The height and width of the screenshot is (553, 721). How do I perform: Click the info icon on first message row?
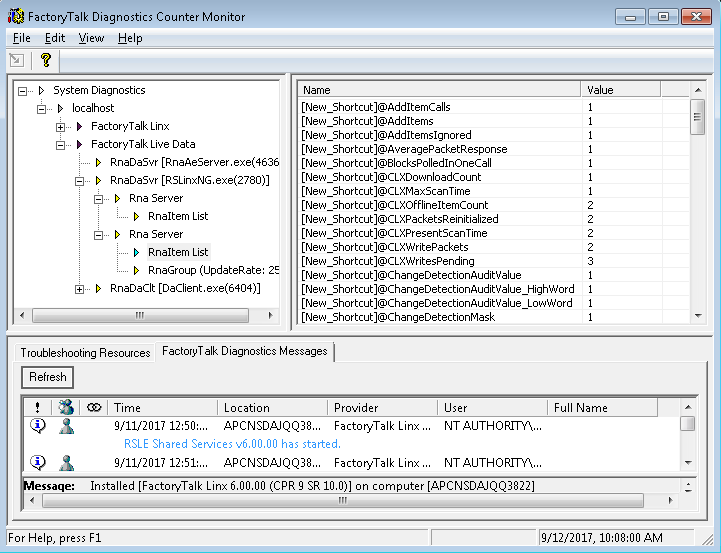point(37,425)
